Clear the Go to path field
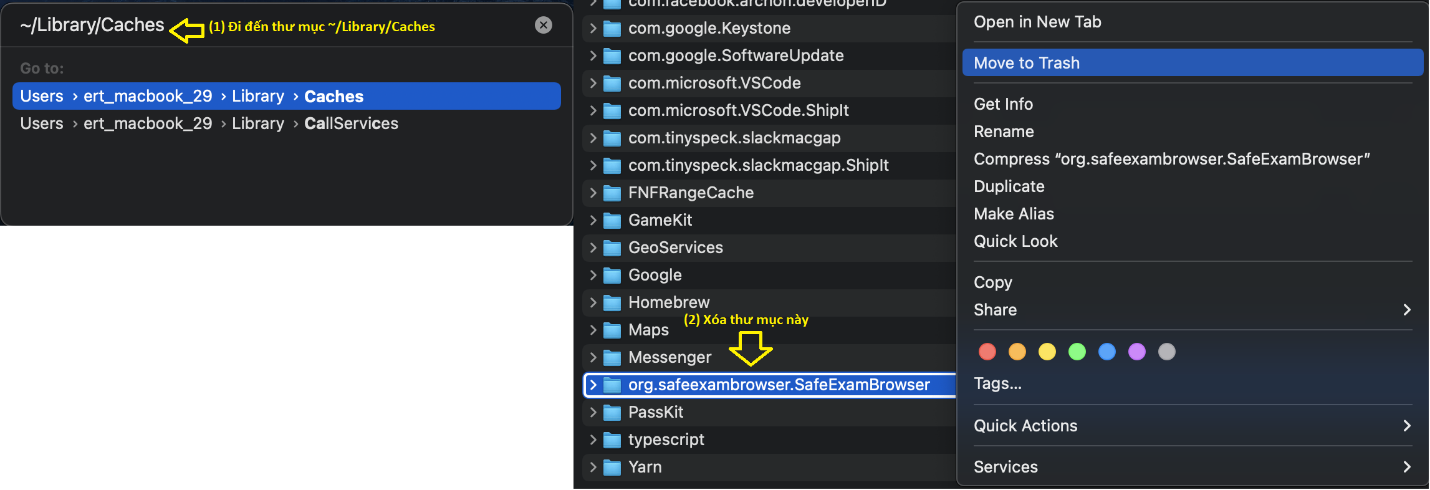Viewport: 1430px width, 490px height. pos(543,25)
